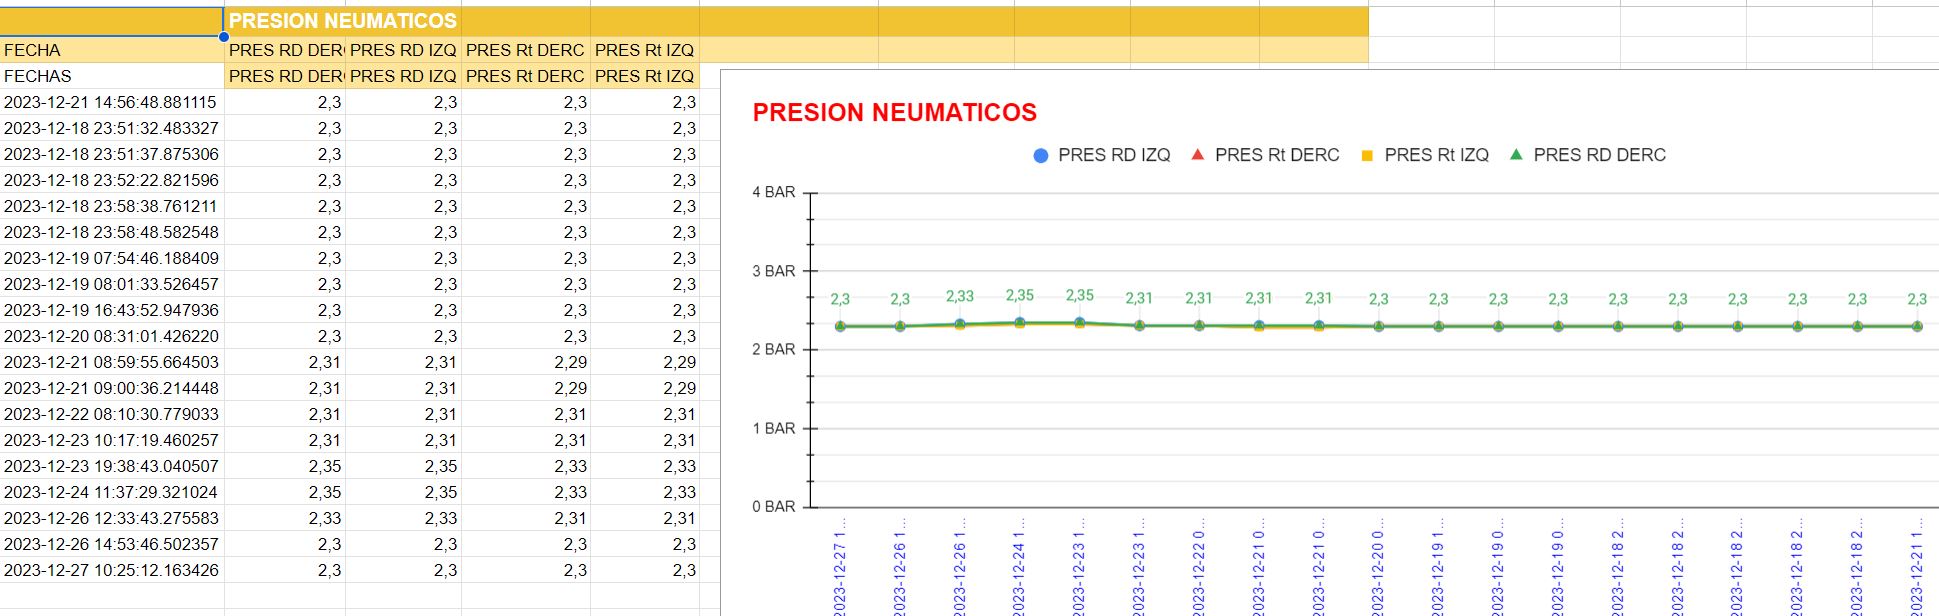Viewport: 1939px width, 616px height.
Task: Select date cell 2023-12-27 10:25:12.163426
Action: tap(111, 570)
